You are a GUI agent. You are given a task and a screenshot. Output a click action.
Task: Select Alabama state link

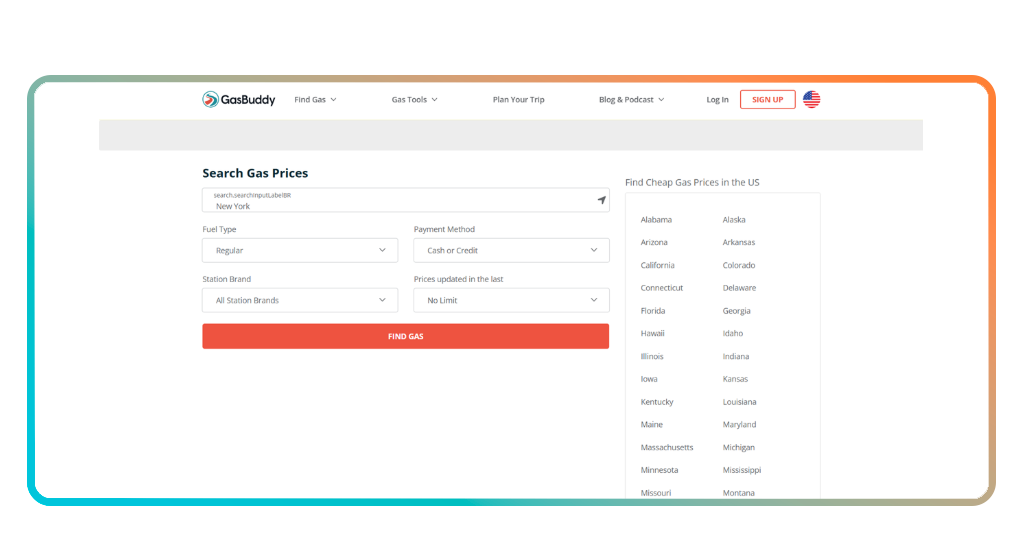point(656,220)
